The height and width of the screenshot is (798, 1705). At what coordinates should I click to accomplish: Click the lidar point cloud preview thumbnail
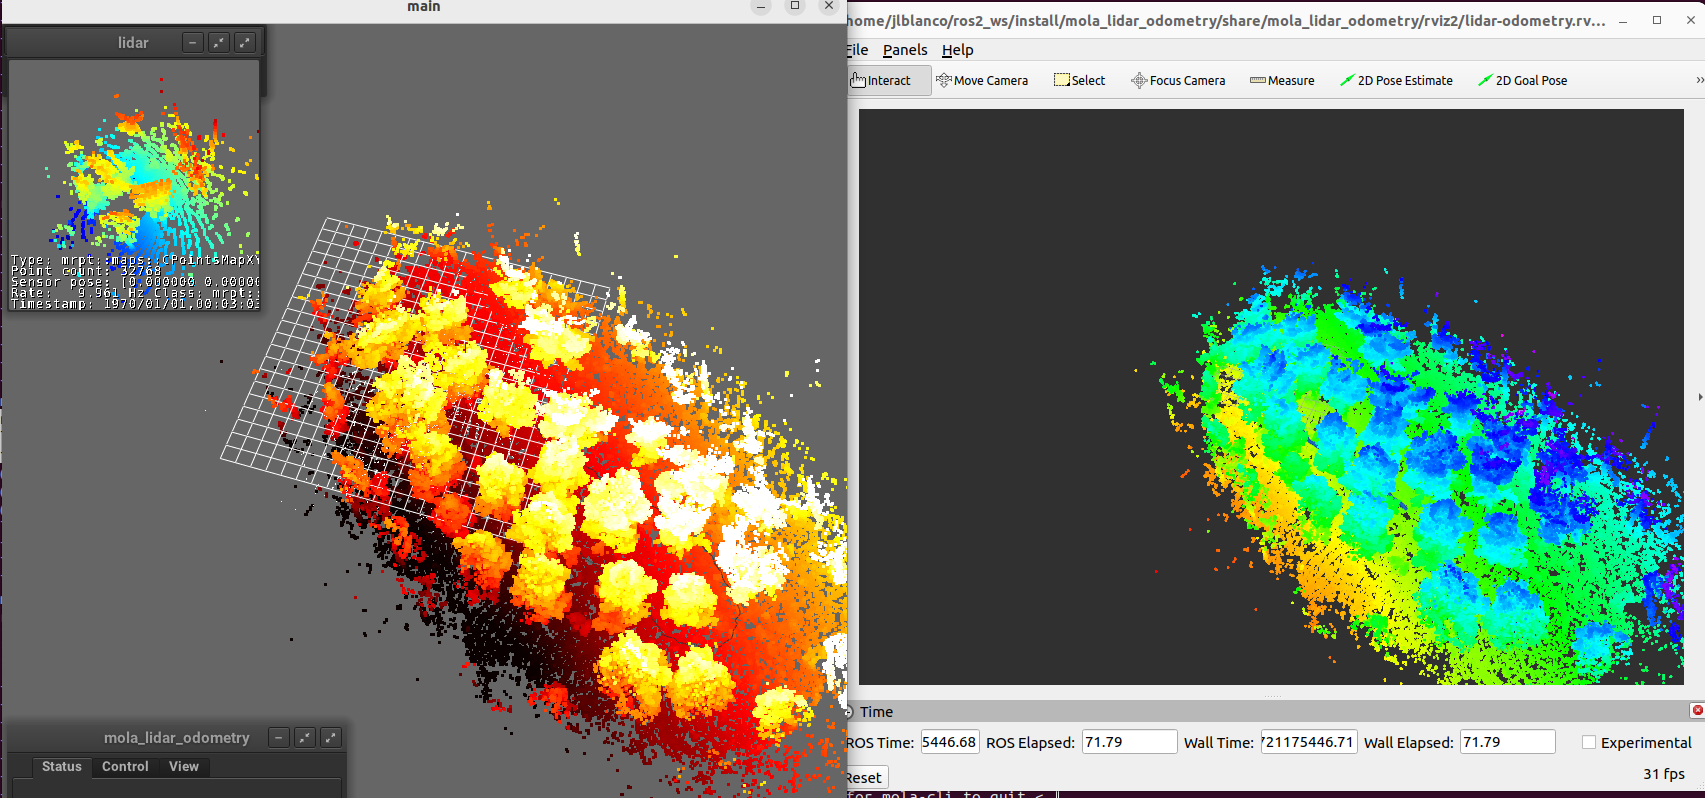[135, 185]
